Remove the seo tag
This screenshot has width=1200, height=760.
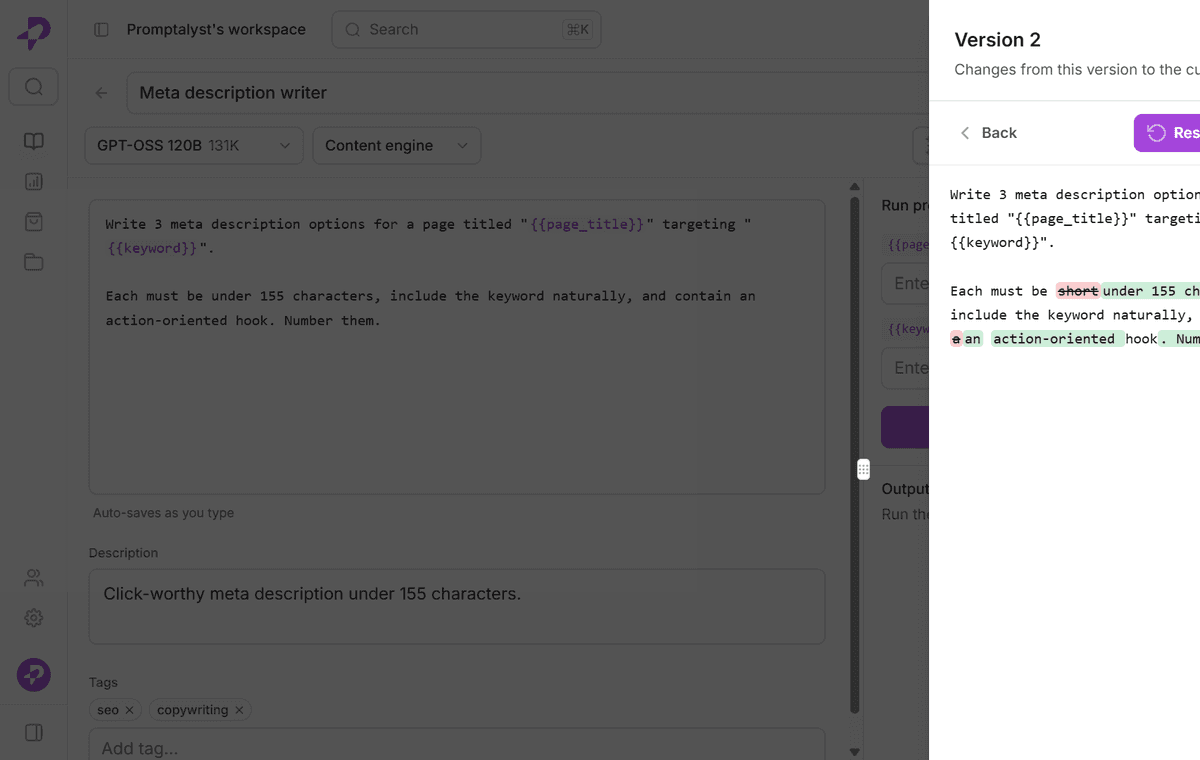(129, 710)
